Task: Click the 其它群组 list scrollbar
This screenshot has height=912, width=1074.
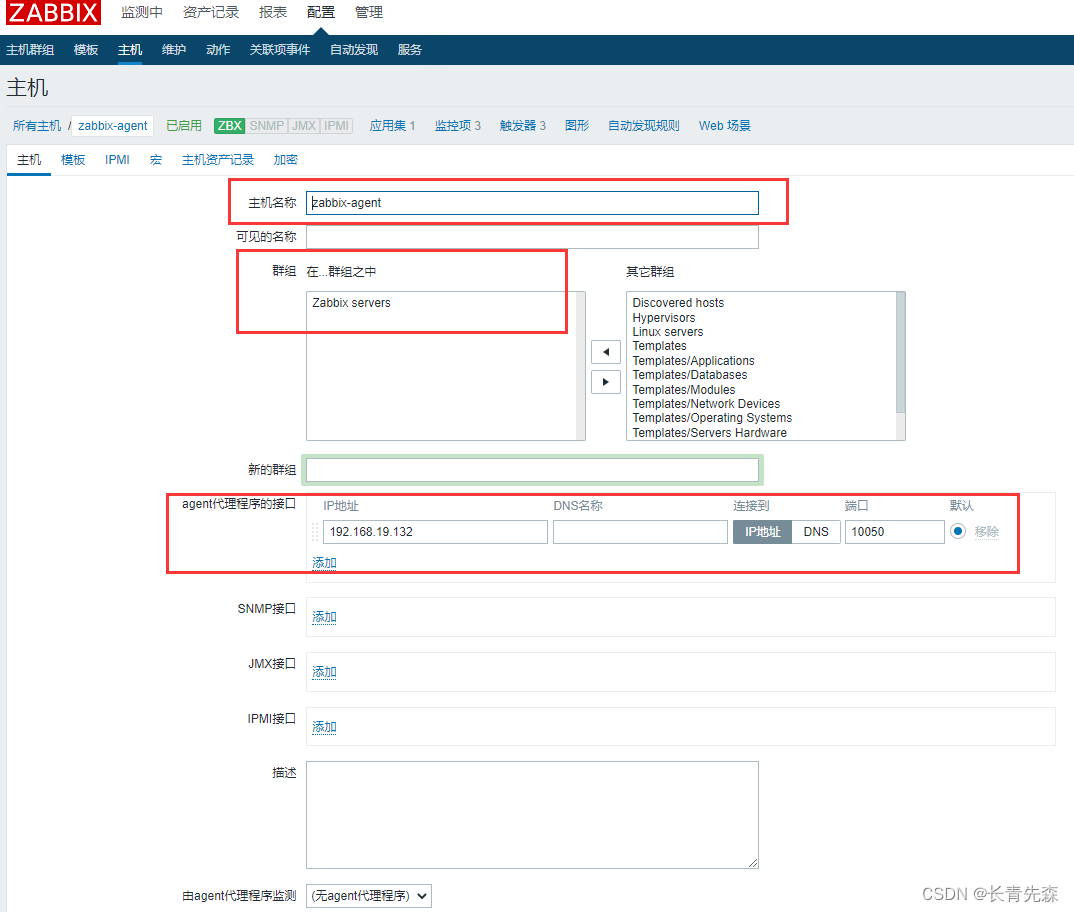Action: tap(901, 353)
